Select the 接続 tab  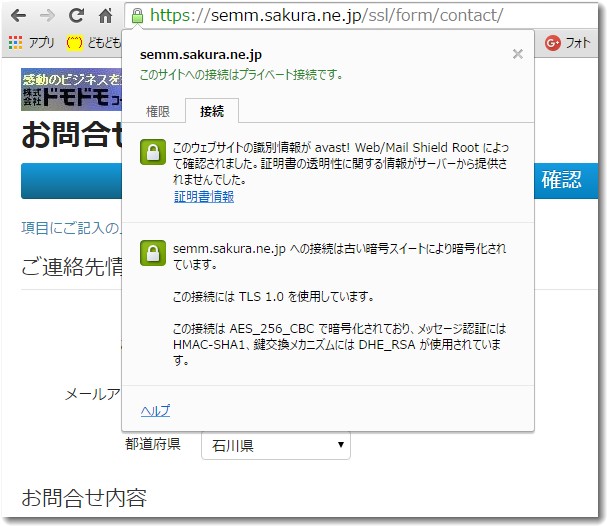coord(212,111)
